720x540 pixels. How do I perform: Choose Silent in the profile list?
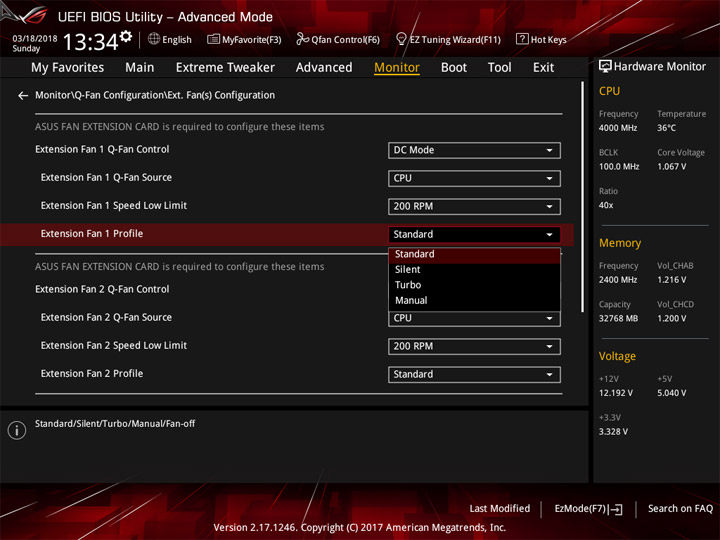click(474, 270)
